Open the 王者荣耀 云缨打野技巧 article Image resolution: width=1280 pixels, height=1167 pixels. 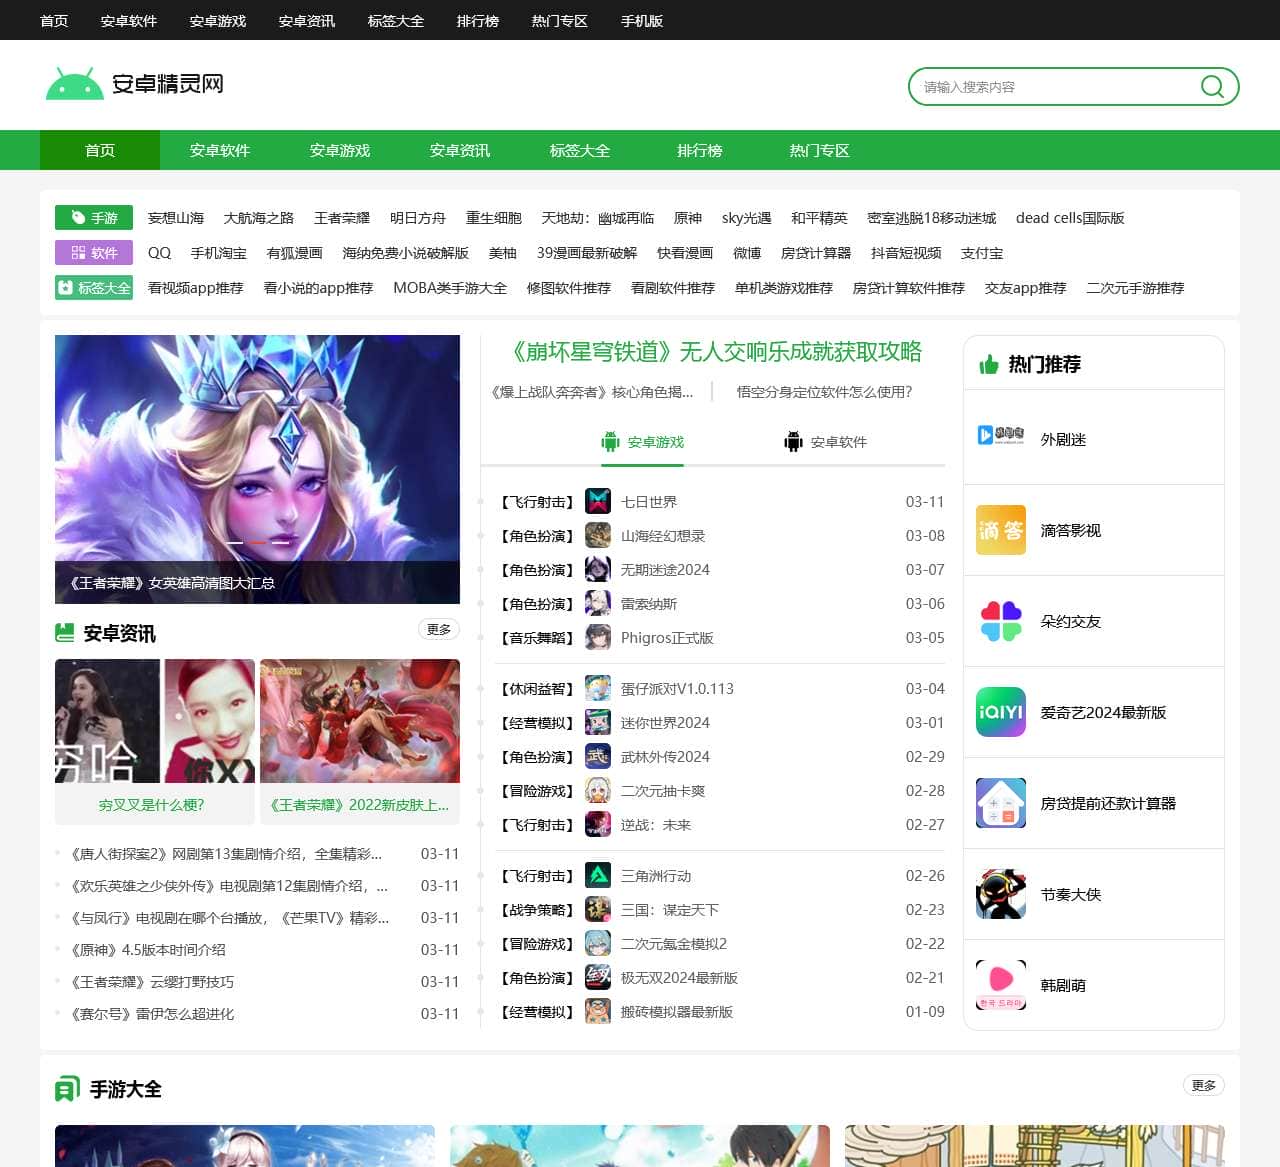tap(152, 982)
